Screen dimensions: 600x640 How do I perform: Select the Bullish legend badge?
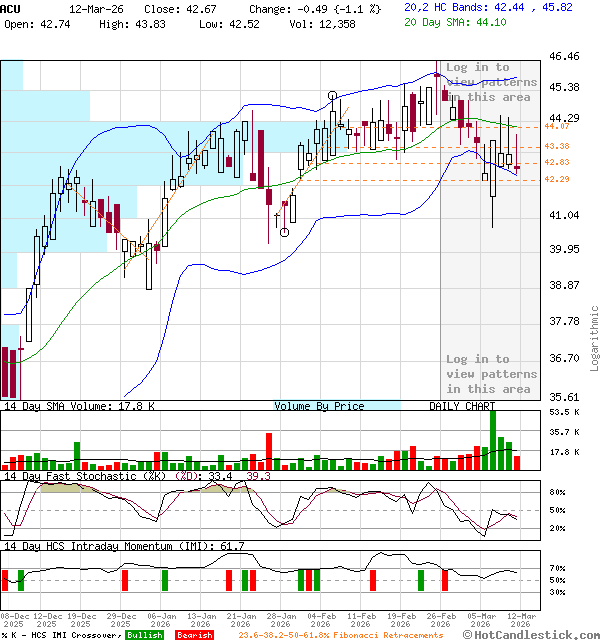[144, 635]
